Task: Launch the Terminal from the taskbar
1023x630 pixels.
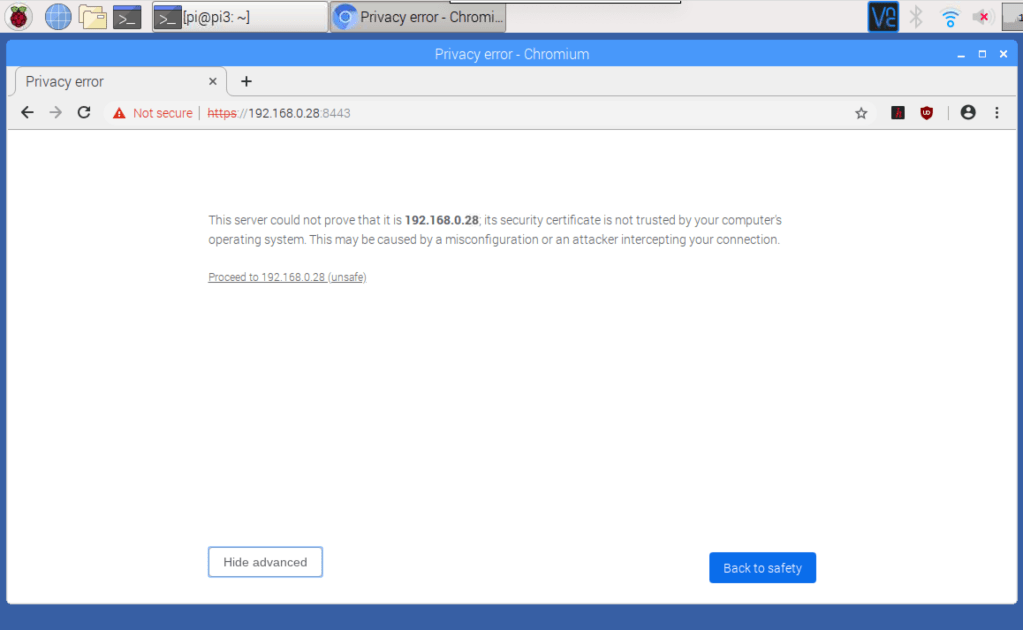Action: click(x=127, y=16)
